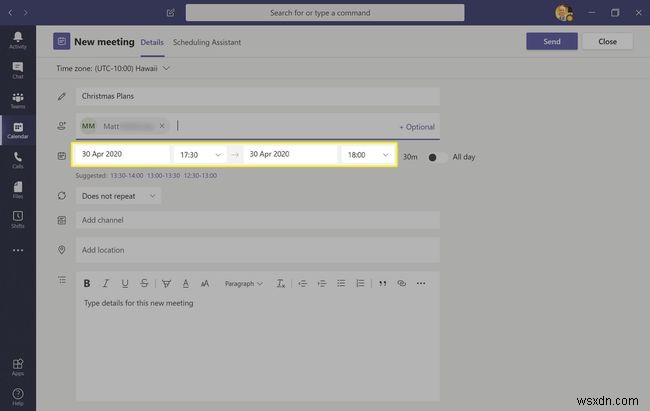Decrease paragraph indent

[303, 283]
